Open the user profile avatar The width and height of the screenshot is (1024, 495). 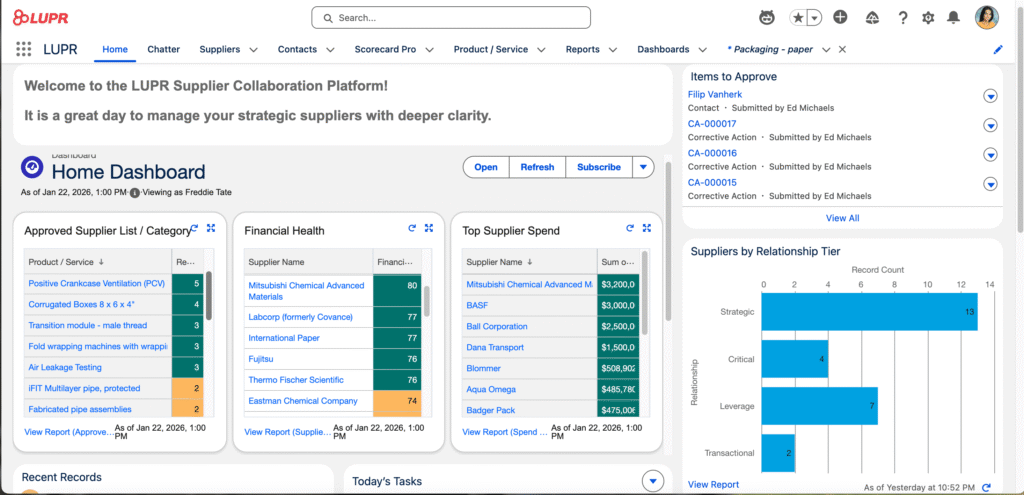coord(987,18)
